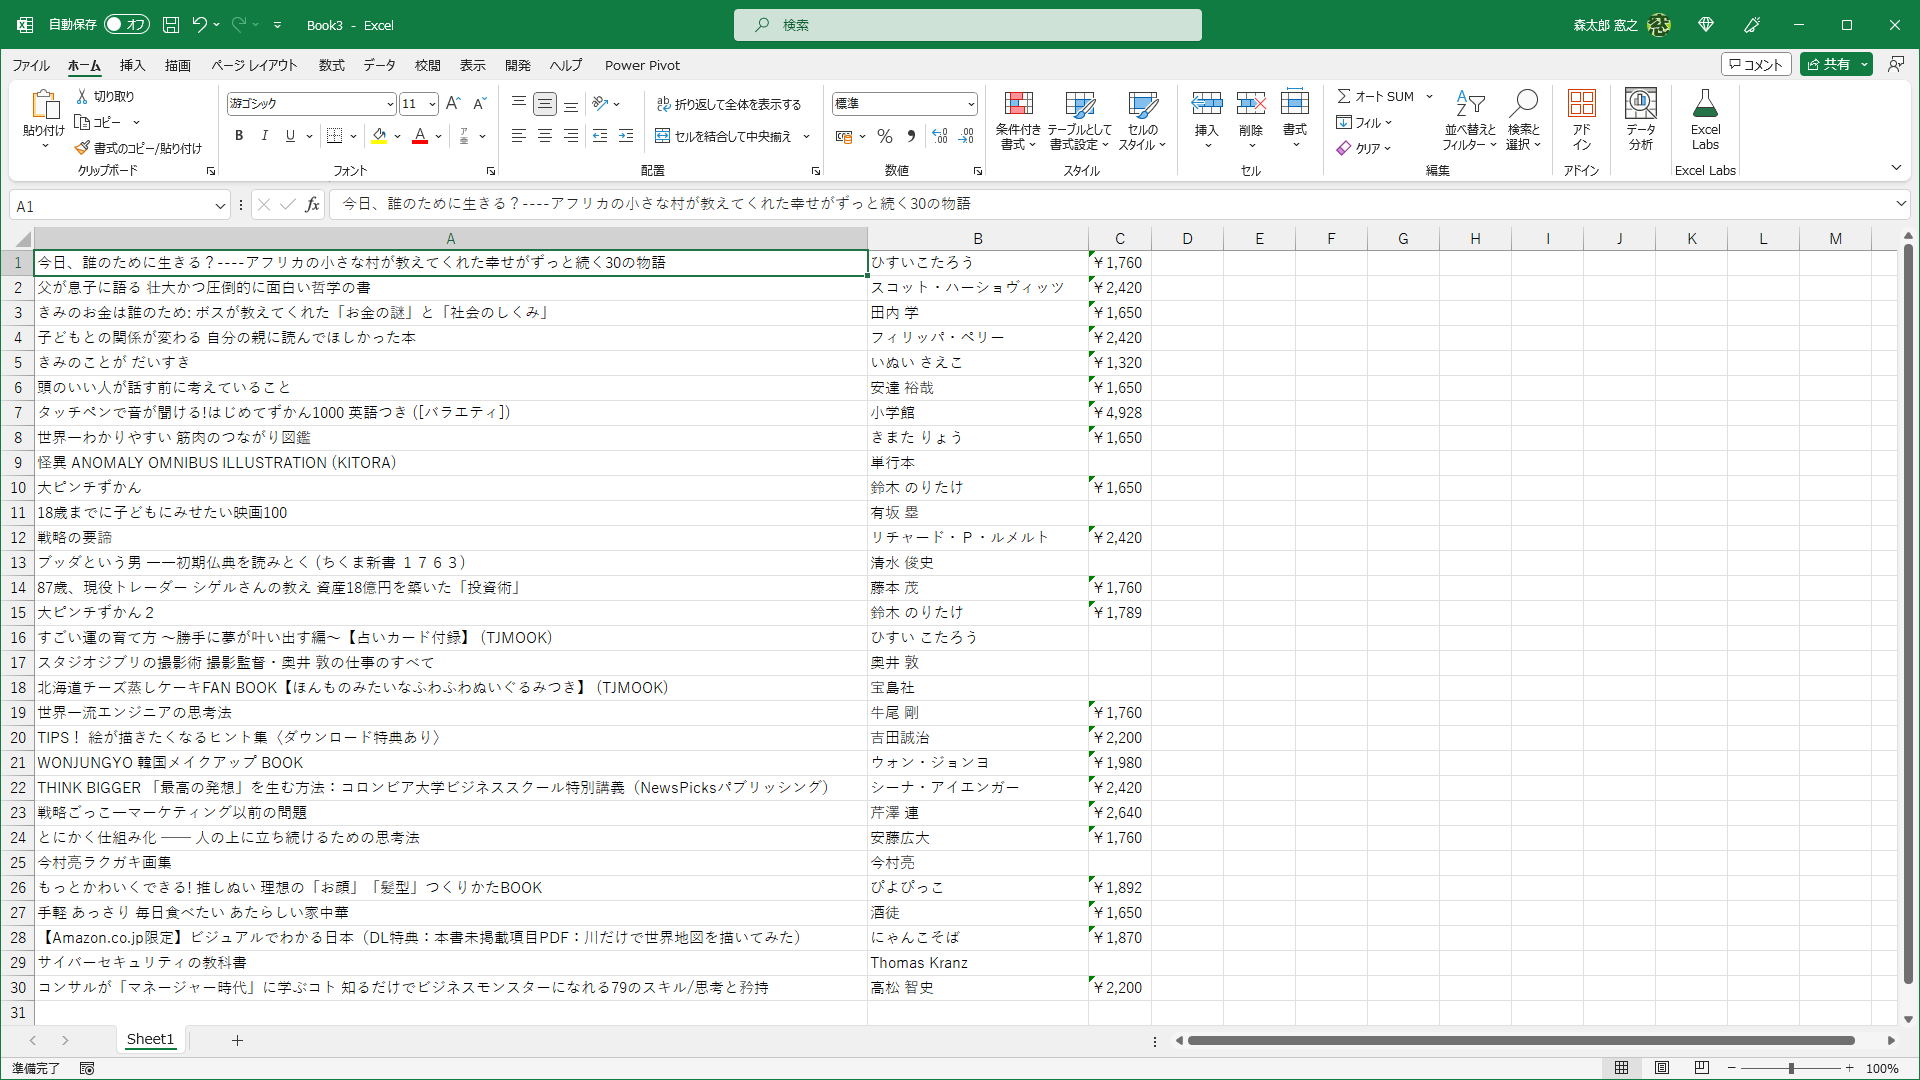Image resolution: width=1920 pixels, height=1080 pixels.
Task: Open the conditional formatting (条件付き書式) icon
Action: tap(1019, 120)
